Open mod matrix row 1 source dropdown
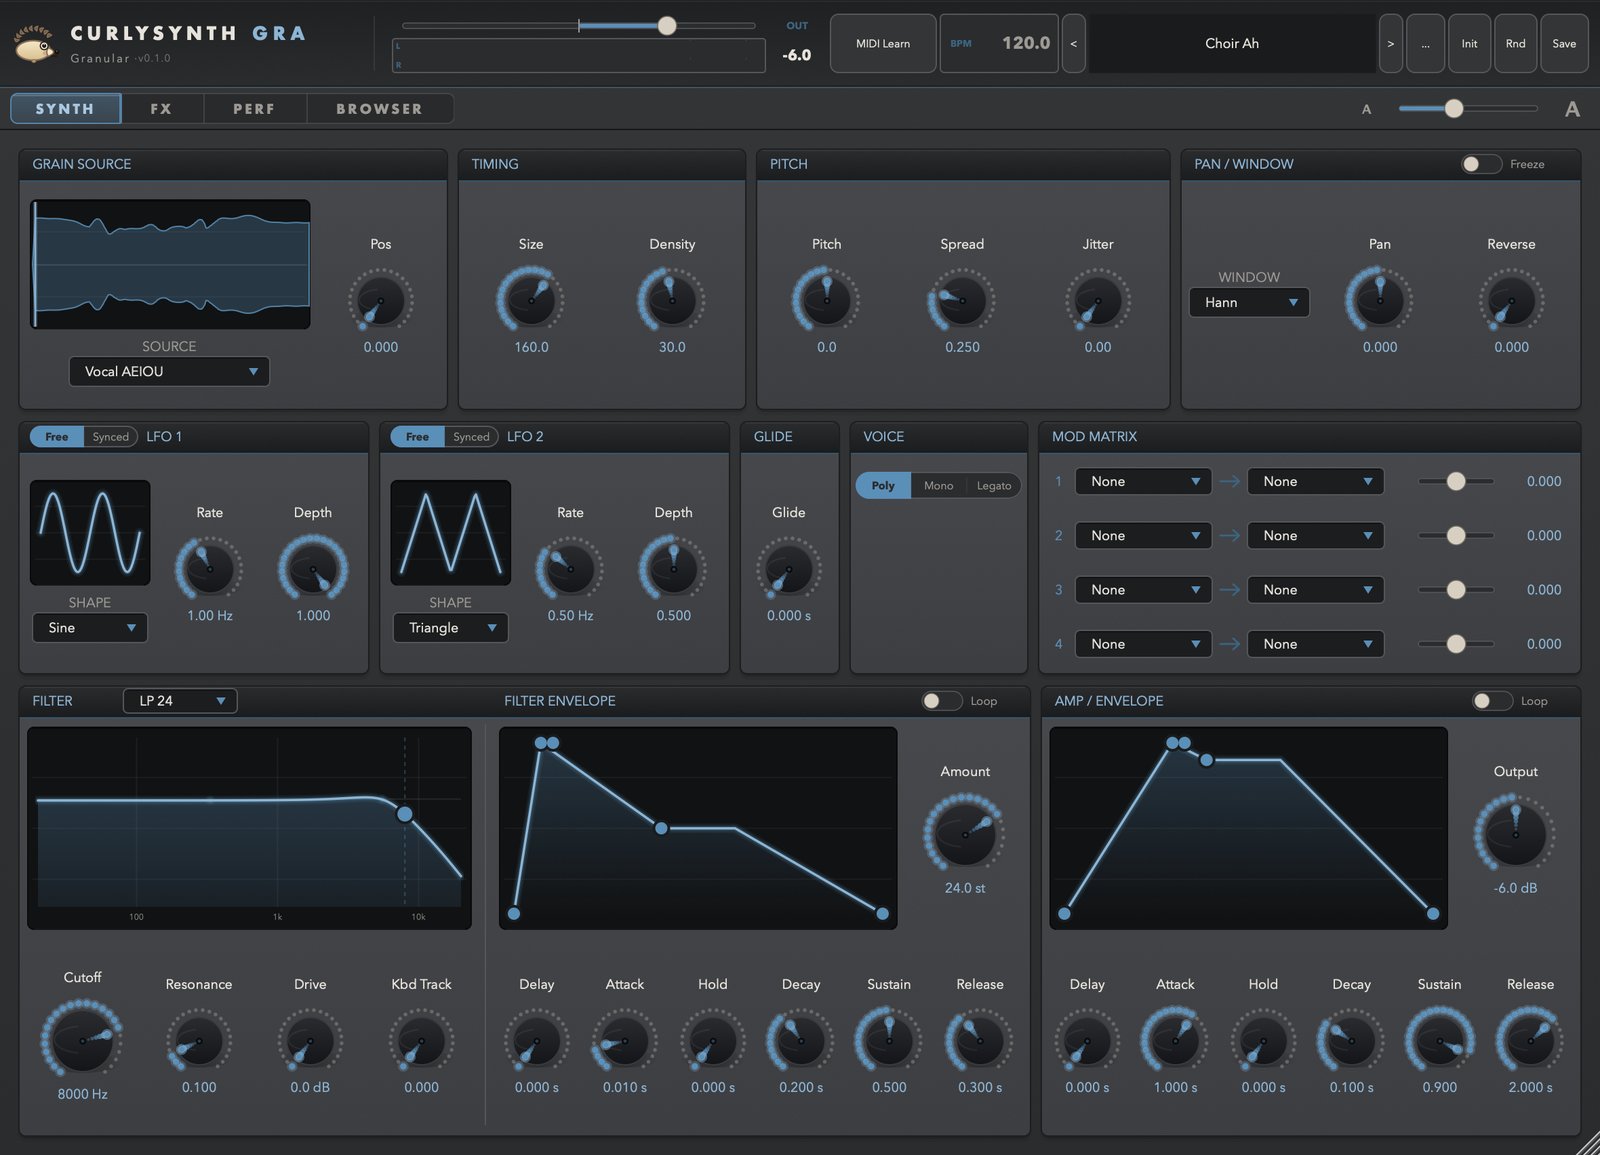This screenshot has width=1600, height=1155. click(x=1143, y=482)
